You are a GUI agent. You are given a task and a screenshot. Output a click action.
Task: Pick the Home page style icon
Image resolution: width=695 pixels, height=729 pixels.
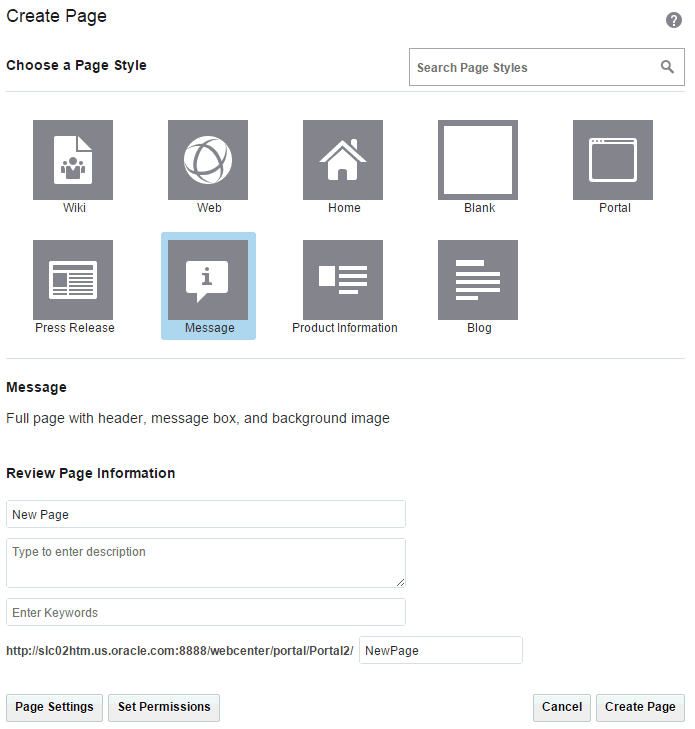pos(343,160)
